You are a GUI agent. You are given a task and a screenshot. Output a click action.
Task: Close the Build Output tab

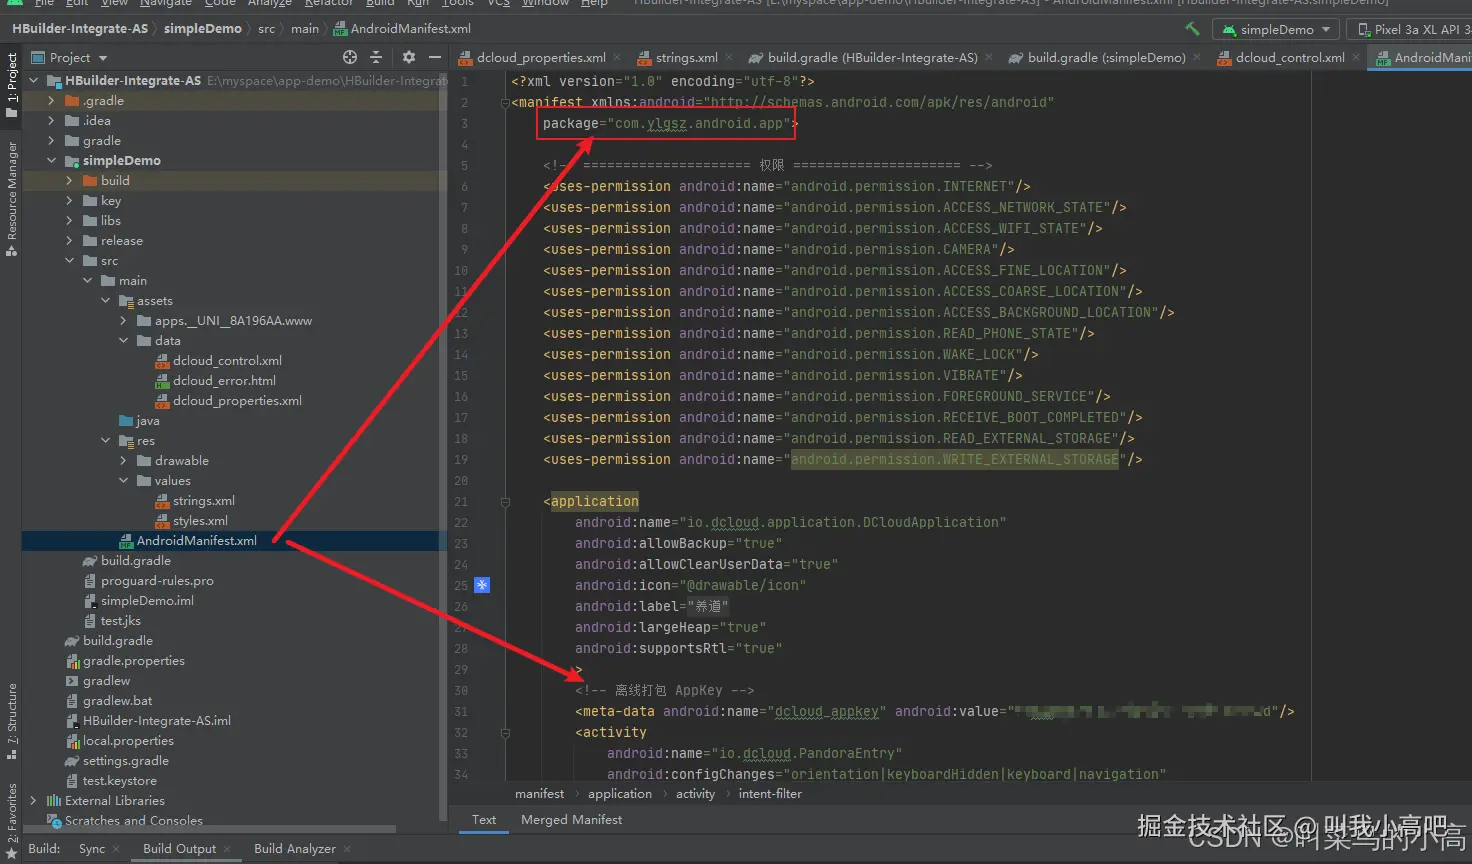pyautogui.click(x=227, y=849)
